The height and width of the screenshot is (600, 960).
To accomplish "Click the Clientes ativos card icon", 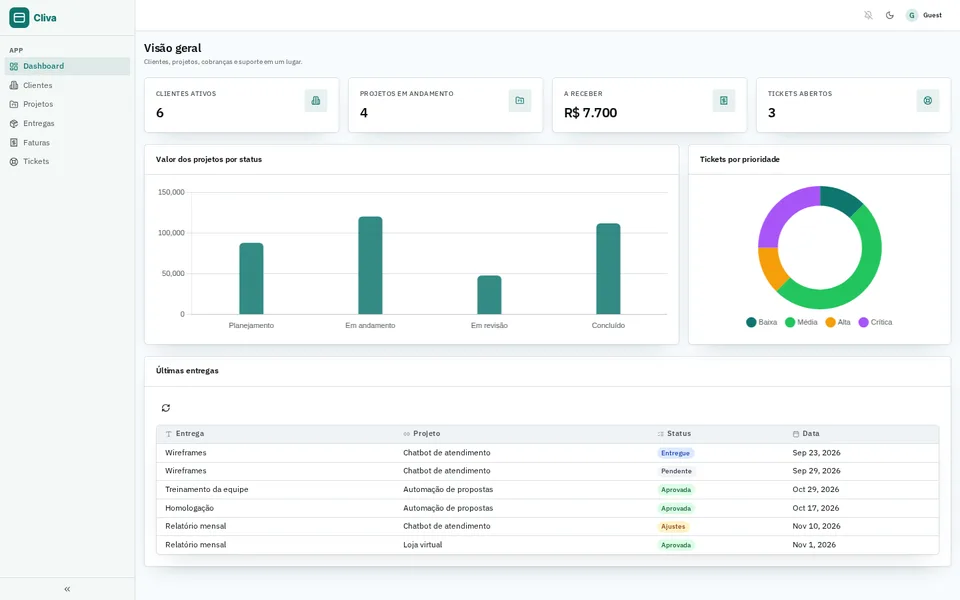I will point(316,100).
